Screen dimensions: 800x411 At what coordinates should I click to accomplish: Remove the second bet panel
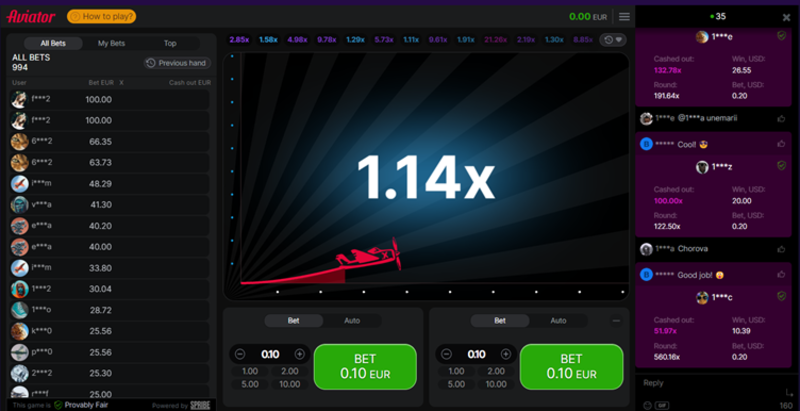pyautogui.click(x=615, y=321)
